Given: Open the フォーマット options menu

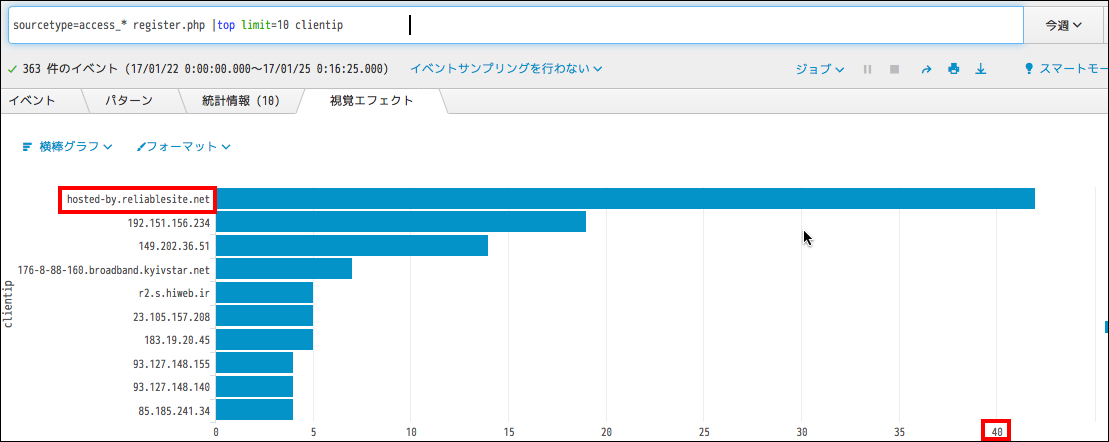Looking at the screenshot, I should pos(184,146).
